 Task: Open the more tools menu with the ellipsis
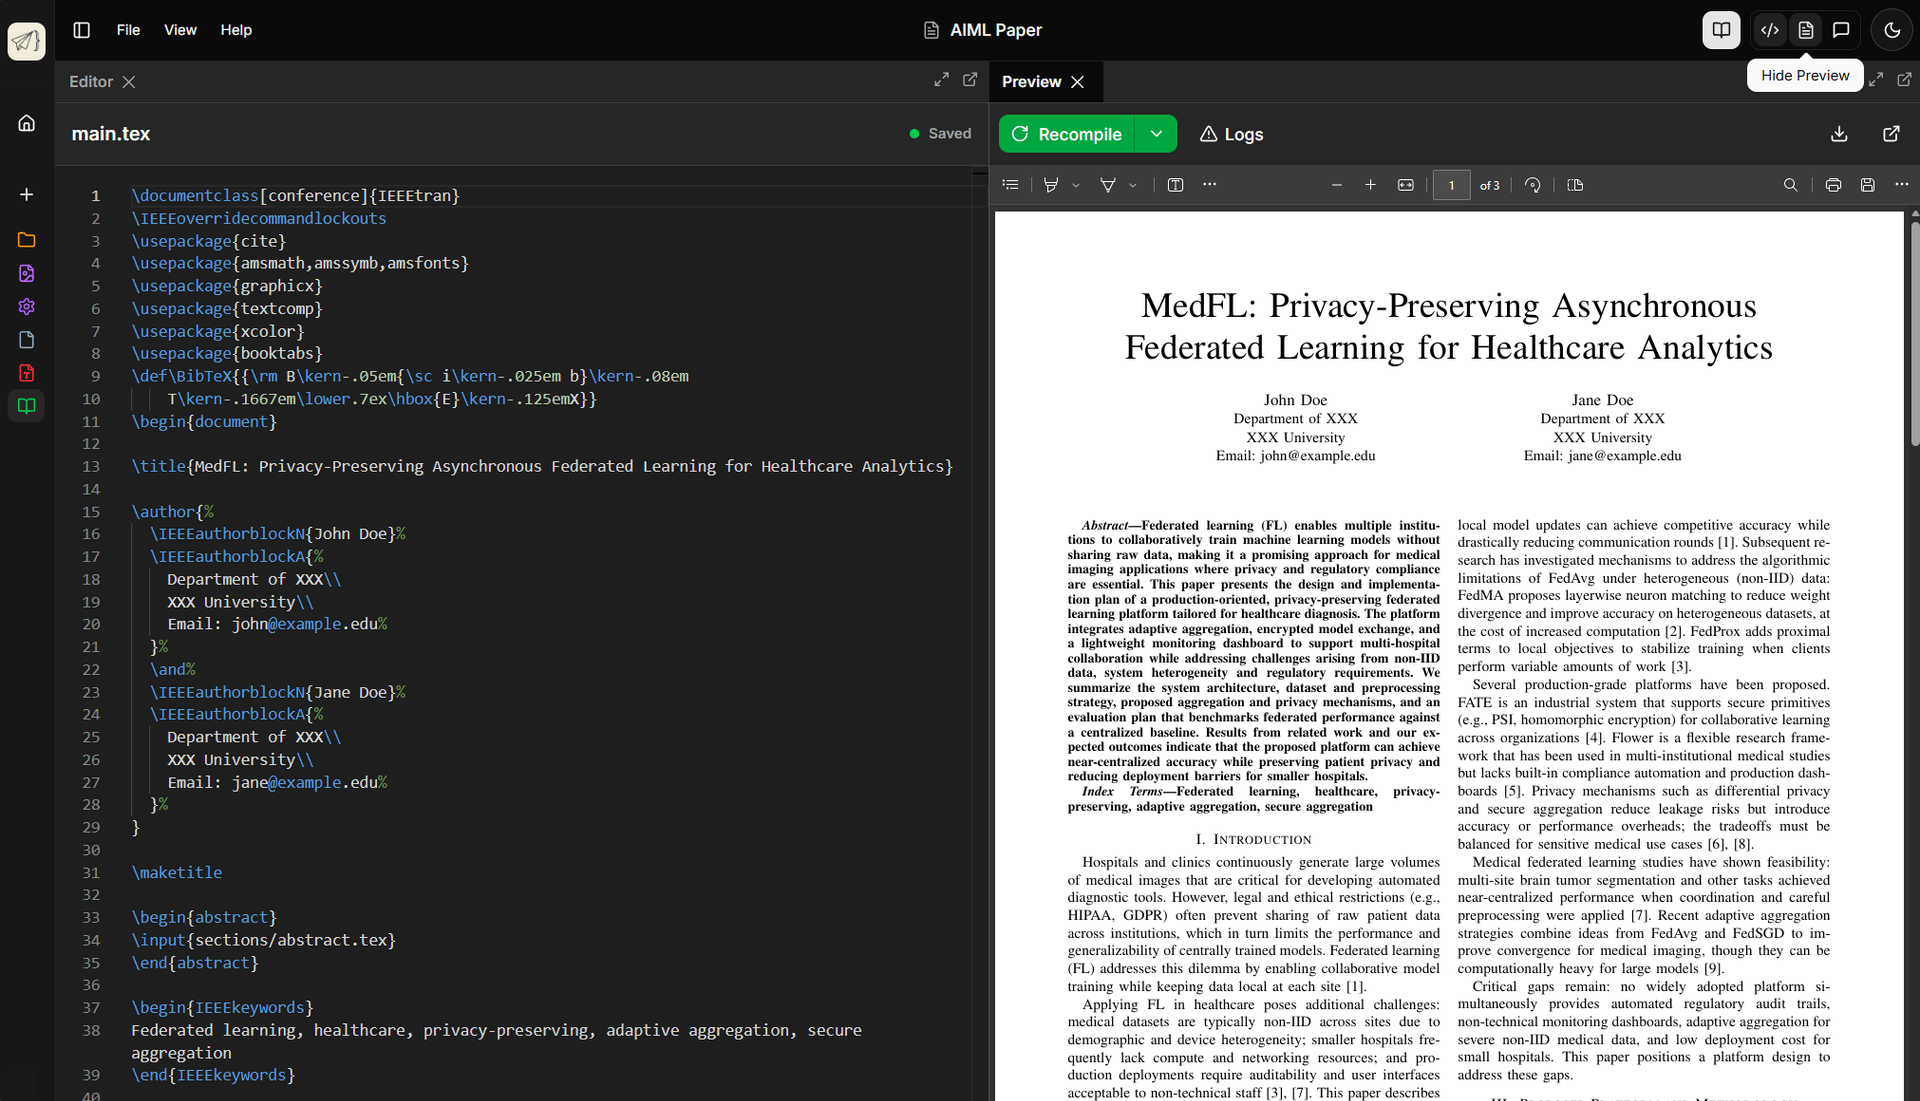coord(1209,185)
